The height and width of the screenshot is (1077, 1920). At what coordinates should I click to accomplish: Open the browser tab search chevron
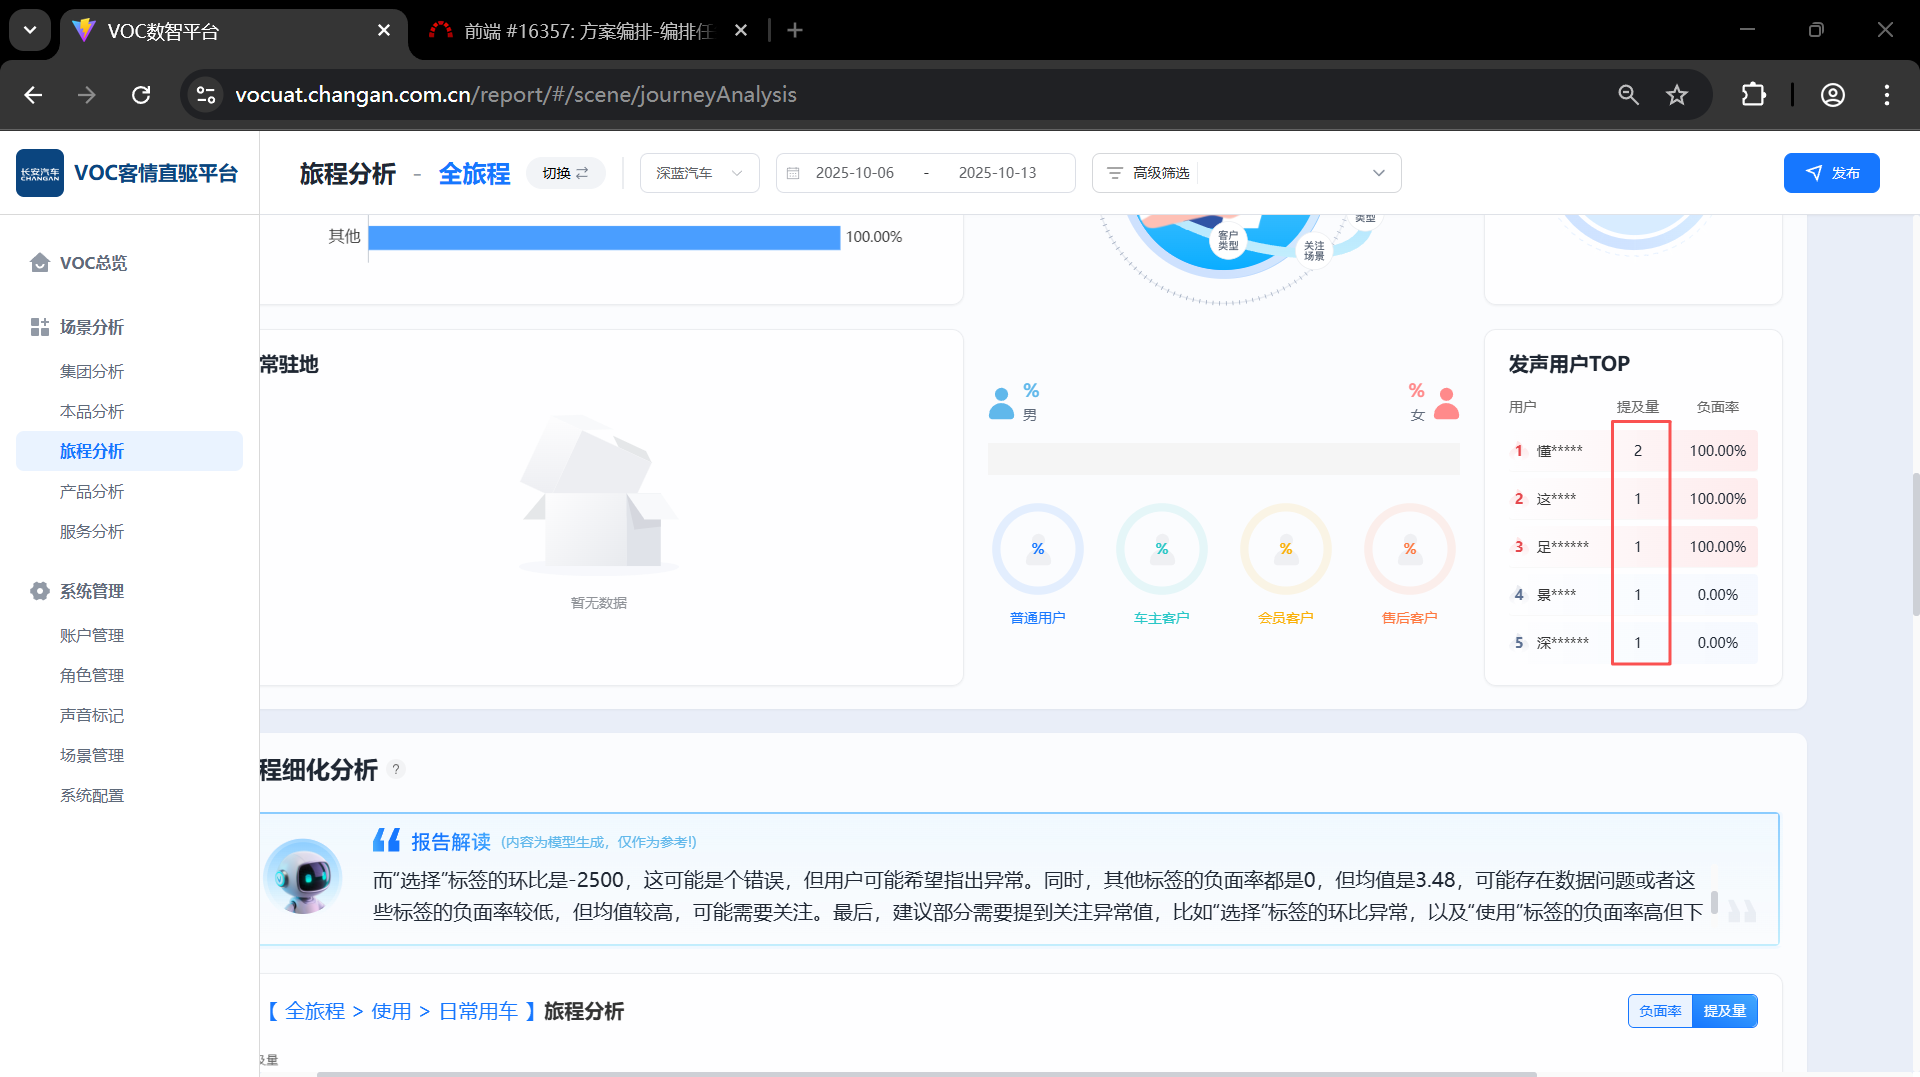(x=30, y=30)
